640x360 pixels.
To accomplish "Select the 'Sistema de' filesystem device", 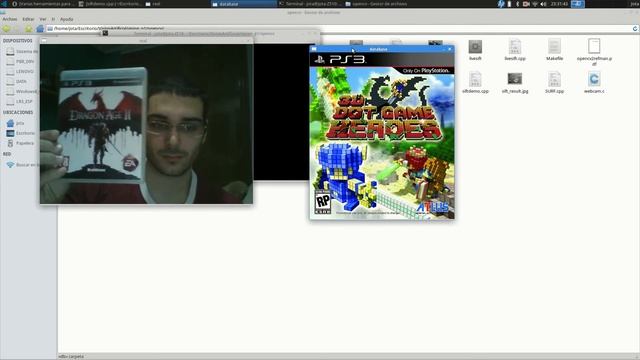I will (22, 52).
